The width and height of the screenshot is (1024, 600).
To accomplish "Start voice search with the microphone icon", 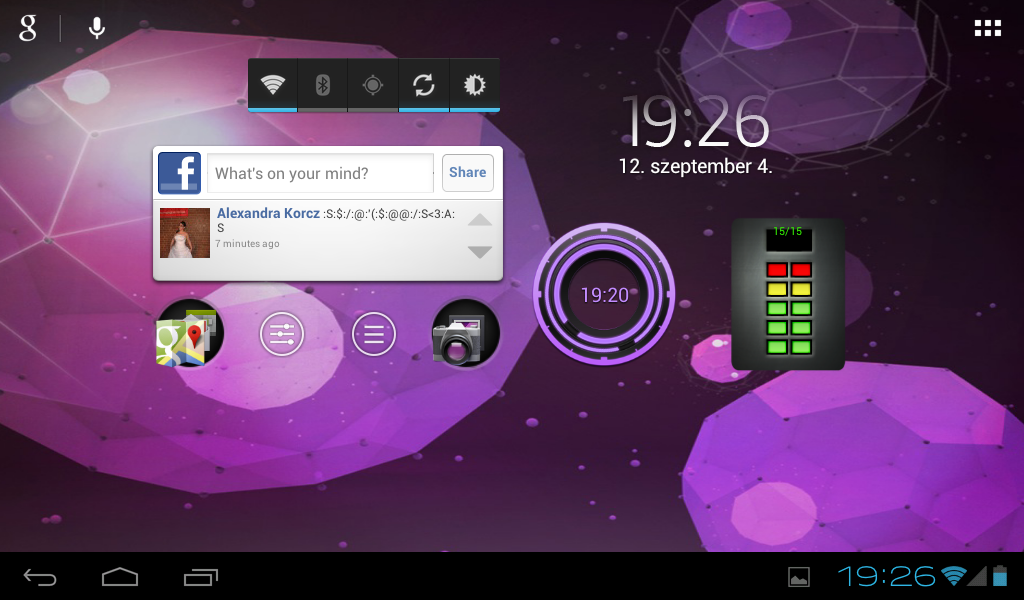I will 97,28.
